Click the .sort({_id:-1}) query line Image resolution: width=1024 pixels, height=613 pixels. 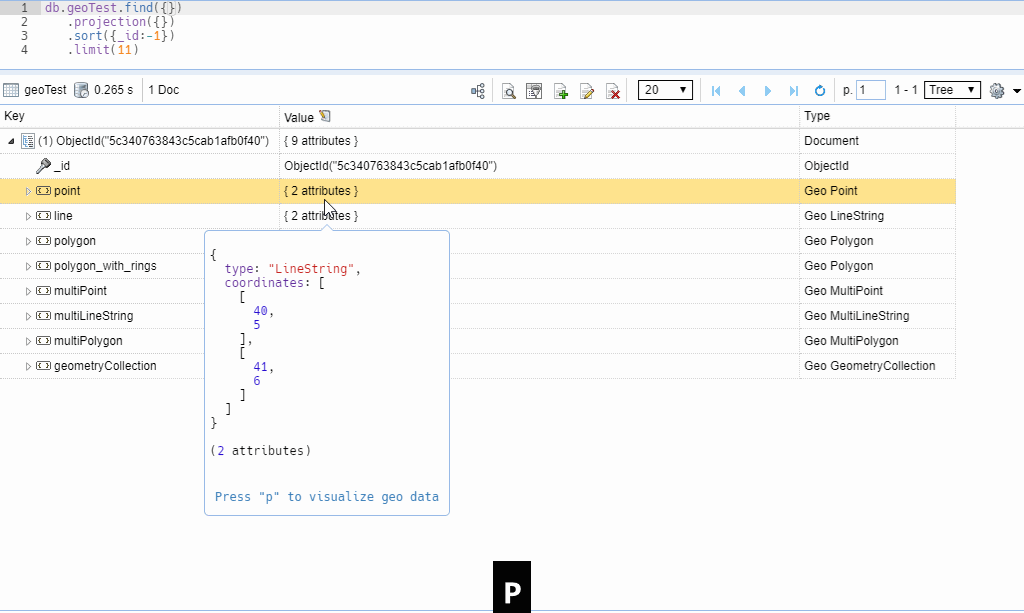(121, 35)
